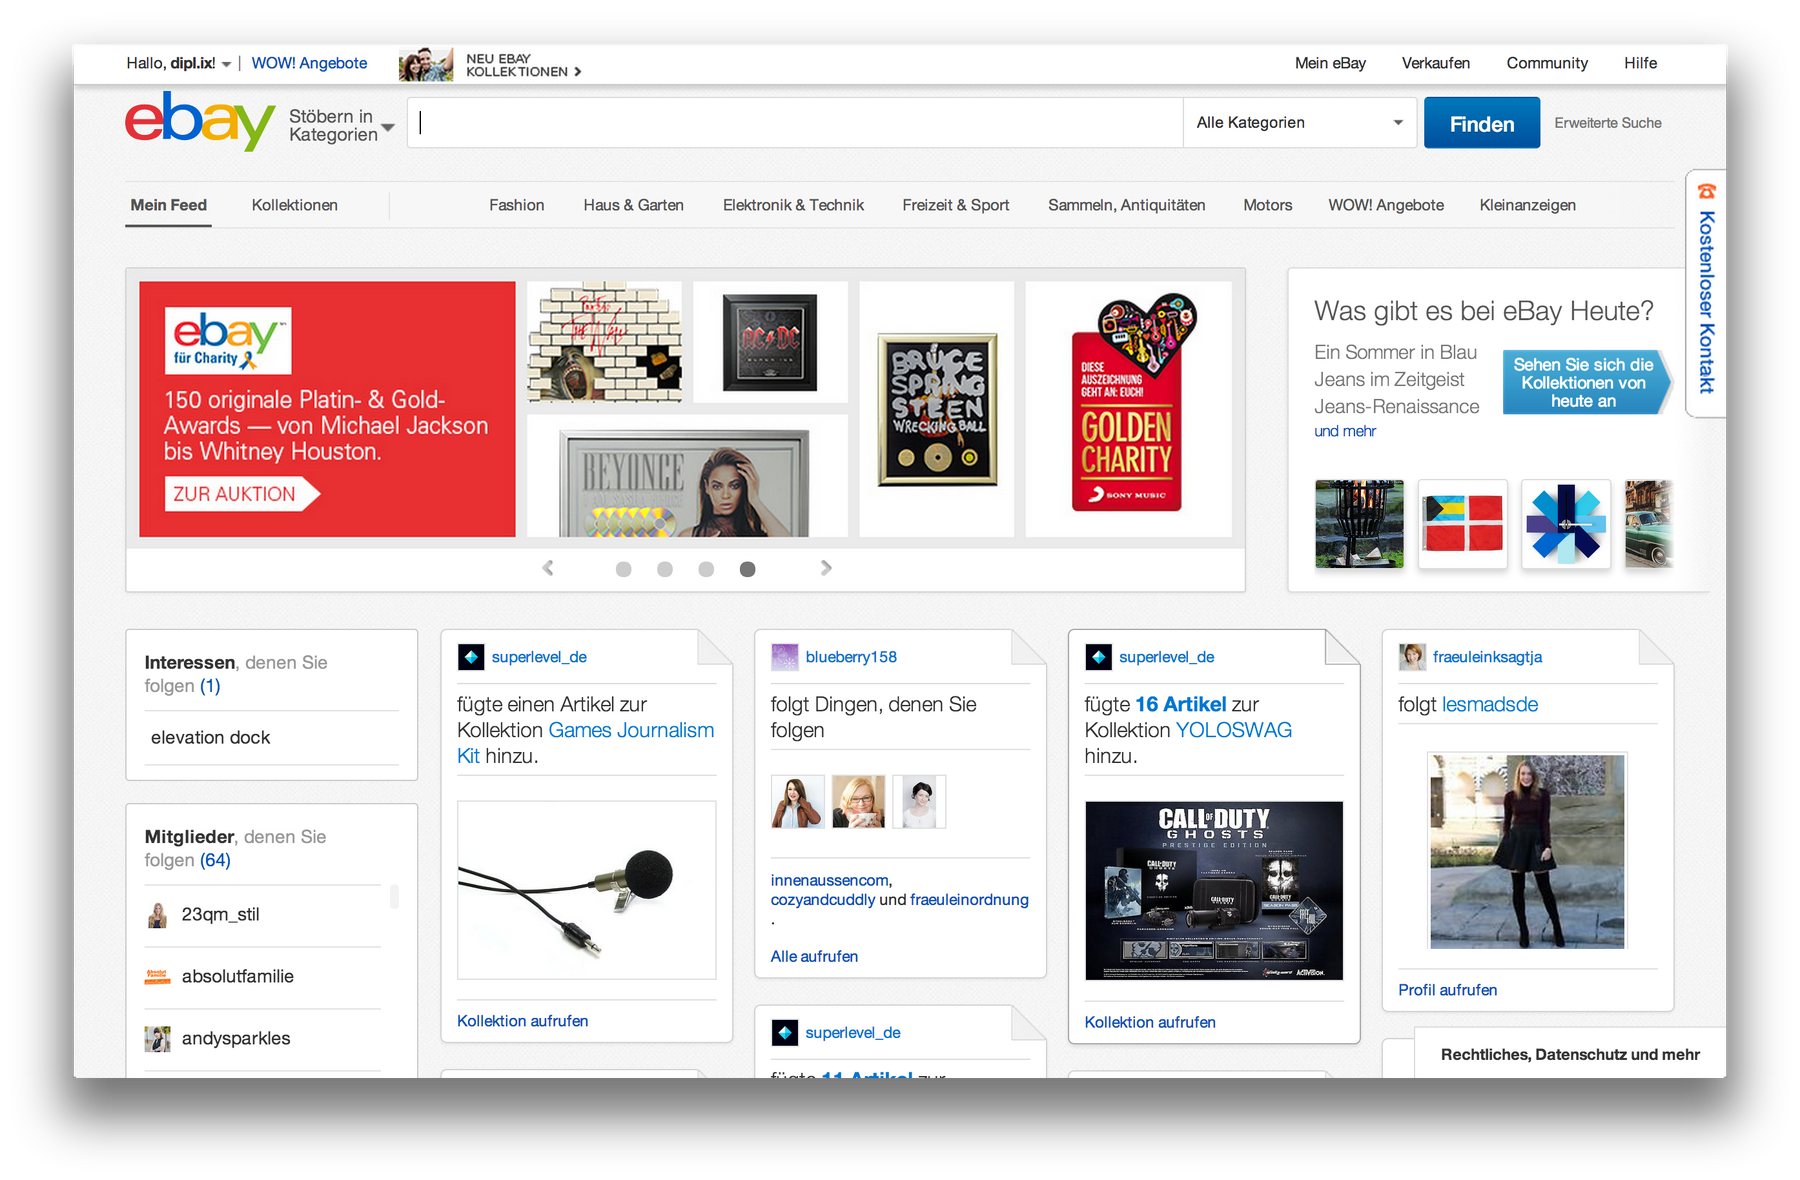1800x1180 pixels.
Task: Click the und mehr link
Action: (1345, 431)
